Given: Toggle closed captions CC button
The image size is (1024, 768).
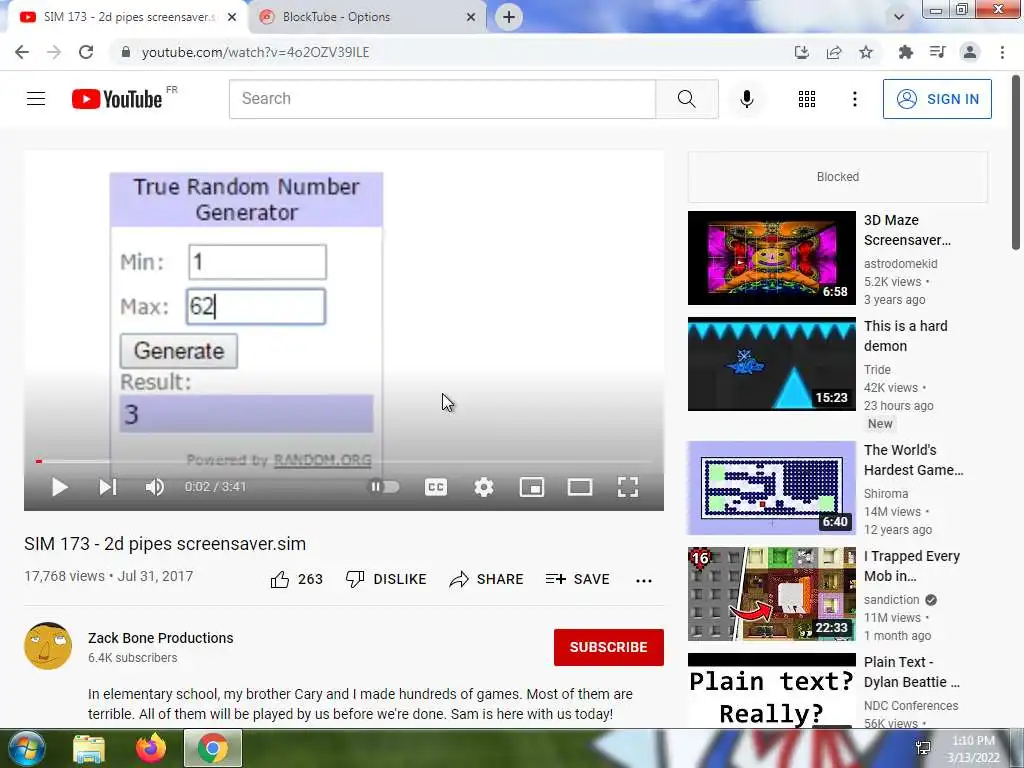Looking at the screenshot, I should [436, 487].
